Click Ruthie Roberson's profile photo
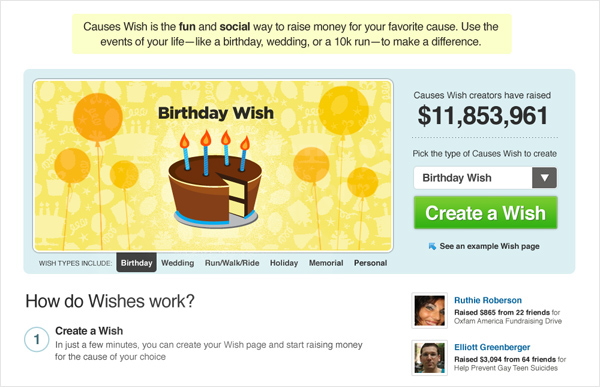 [430, 310]
